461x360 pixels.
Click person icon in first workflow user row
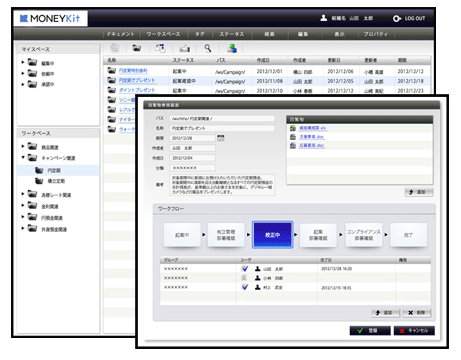coord(257,268)
